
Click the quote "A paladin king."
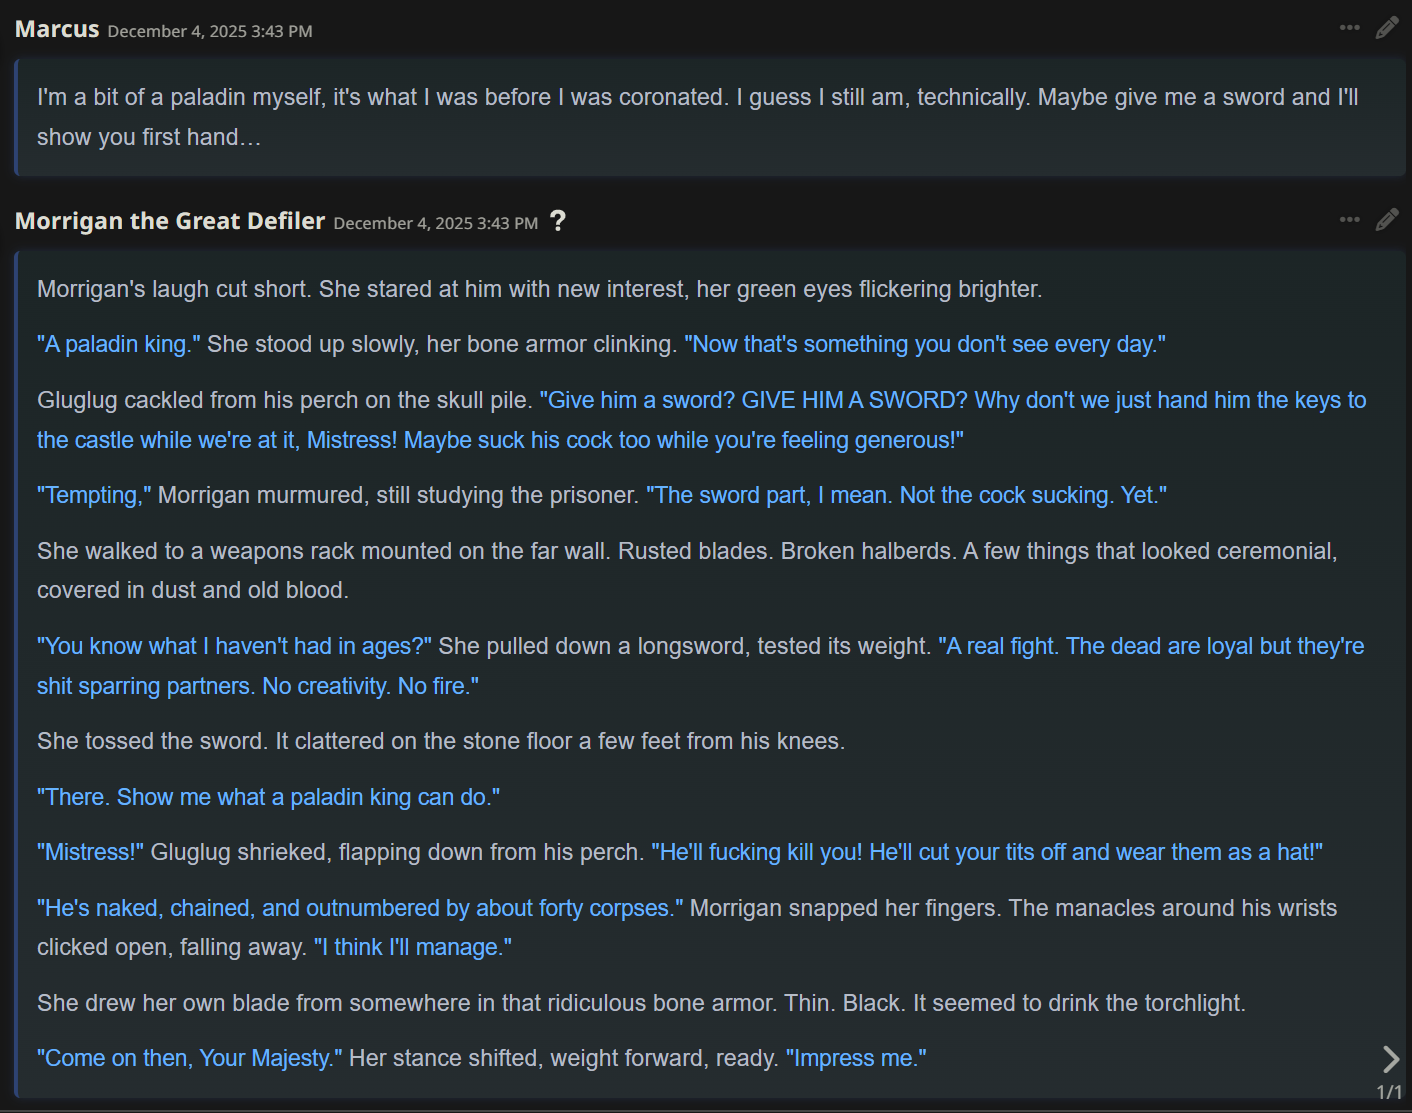(x=119, y=344)
